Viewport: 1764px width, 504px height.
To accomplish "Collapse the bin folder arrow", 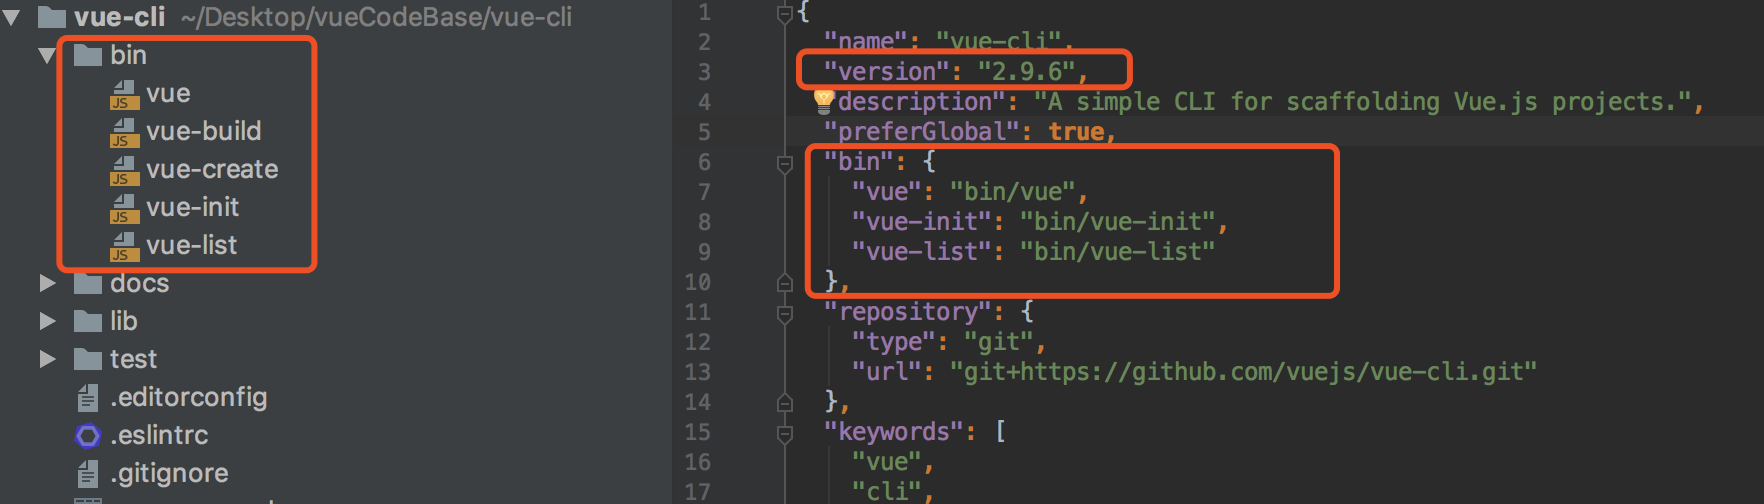I will point(47,55).
